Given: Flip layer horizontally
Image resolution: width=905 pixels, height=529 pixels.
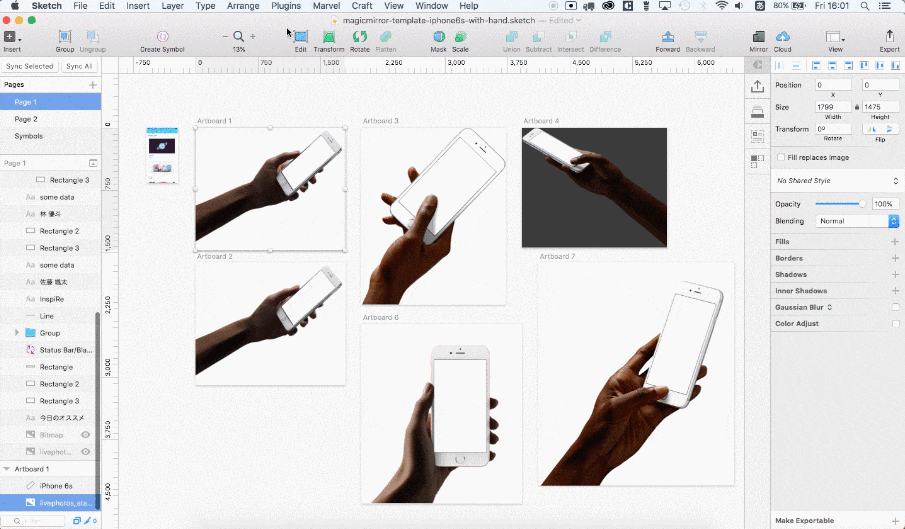Looking at the screenshot, I should (x=872, y=129).
